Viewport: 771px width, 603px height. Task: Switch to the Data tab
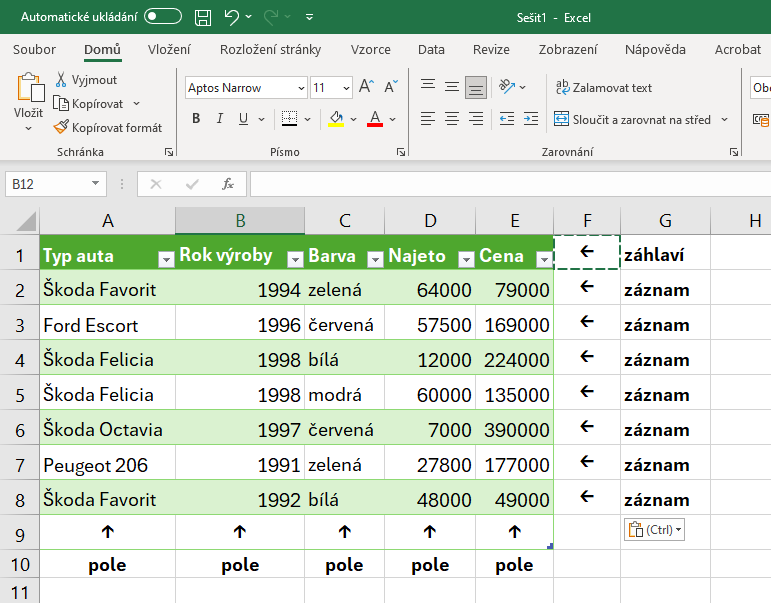click(431, 50)
